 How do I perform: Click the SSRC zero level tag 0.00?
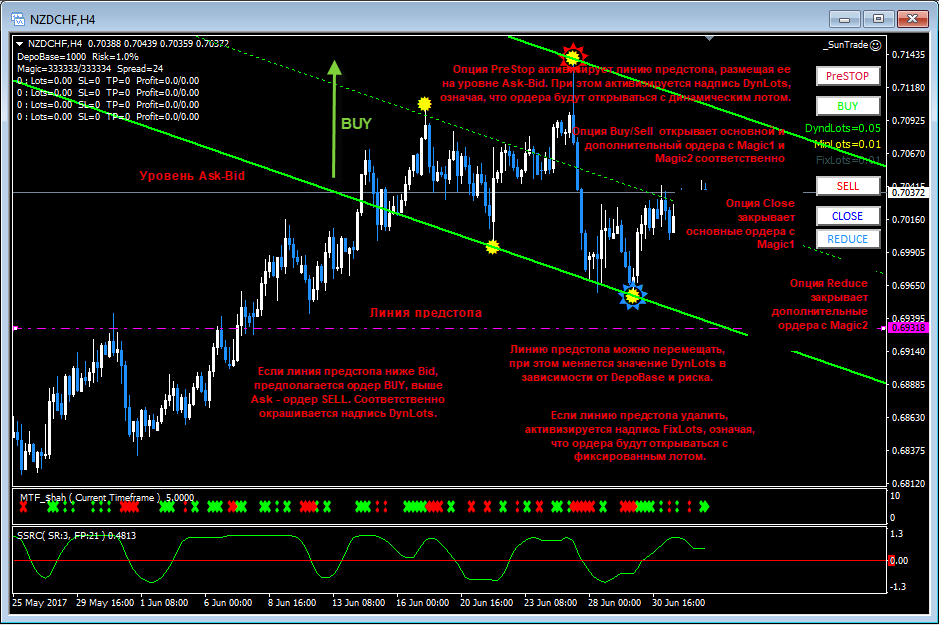coord(899,560)
